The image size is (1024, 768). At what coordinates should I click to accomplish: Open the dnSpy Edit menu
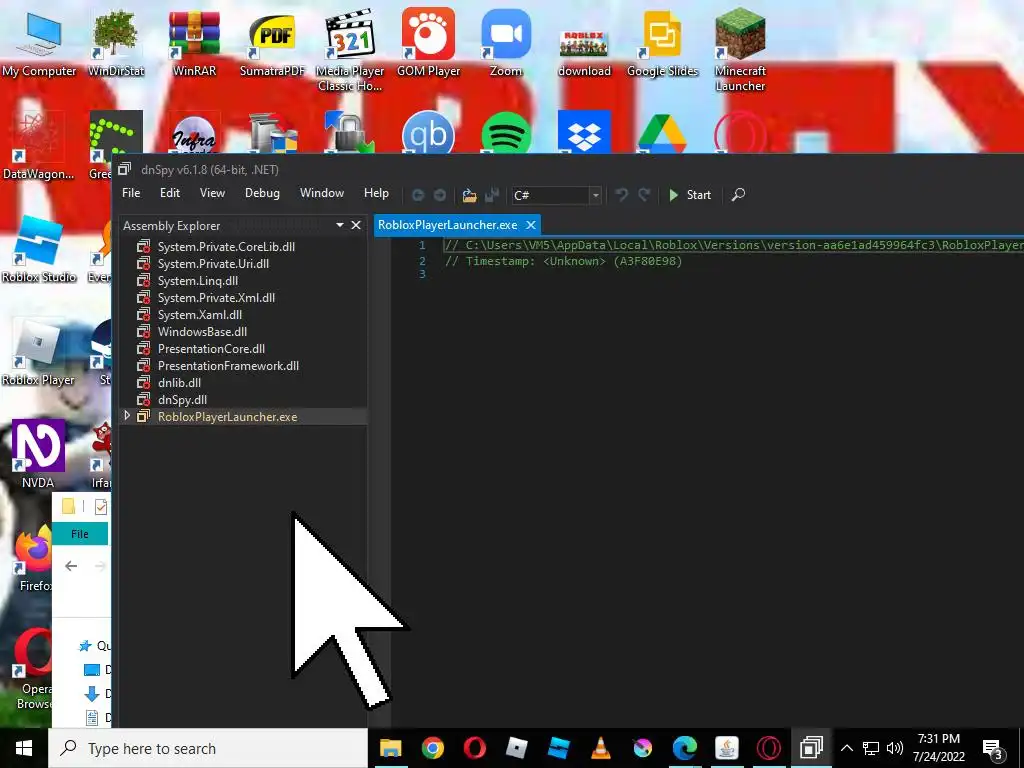[170, 193]
